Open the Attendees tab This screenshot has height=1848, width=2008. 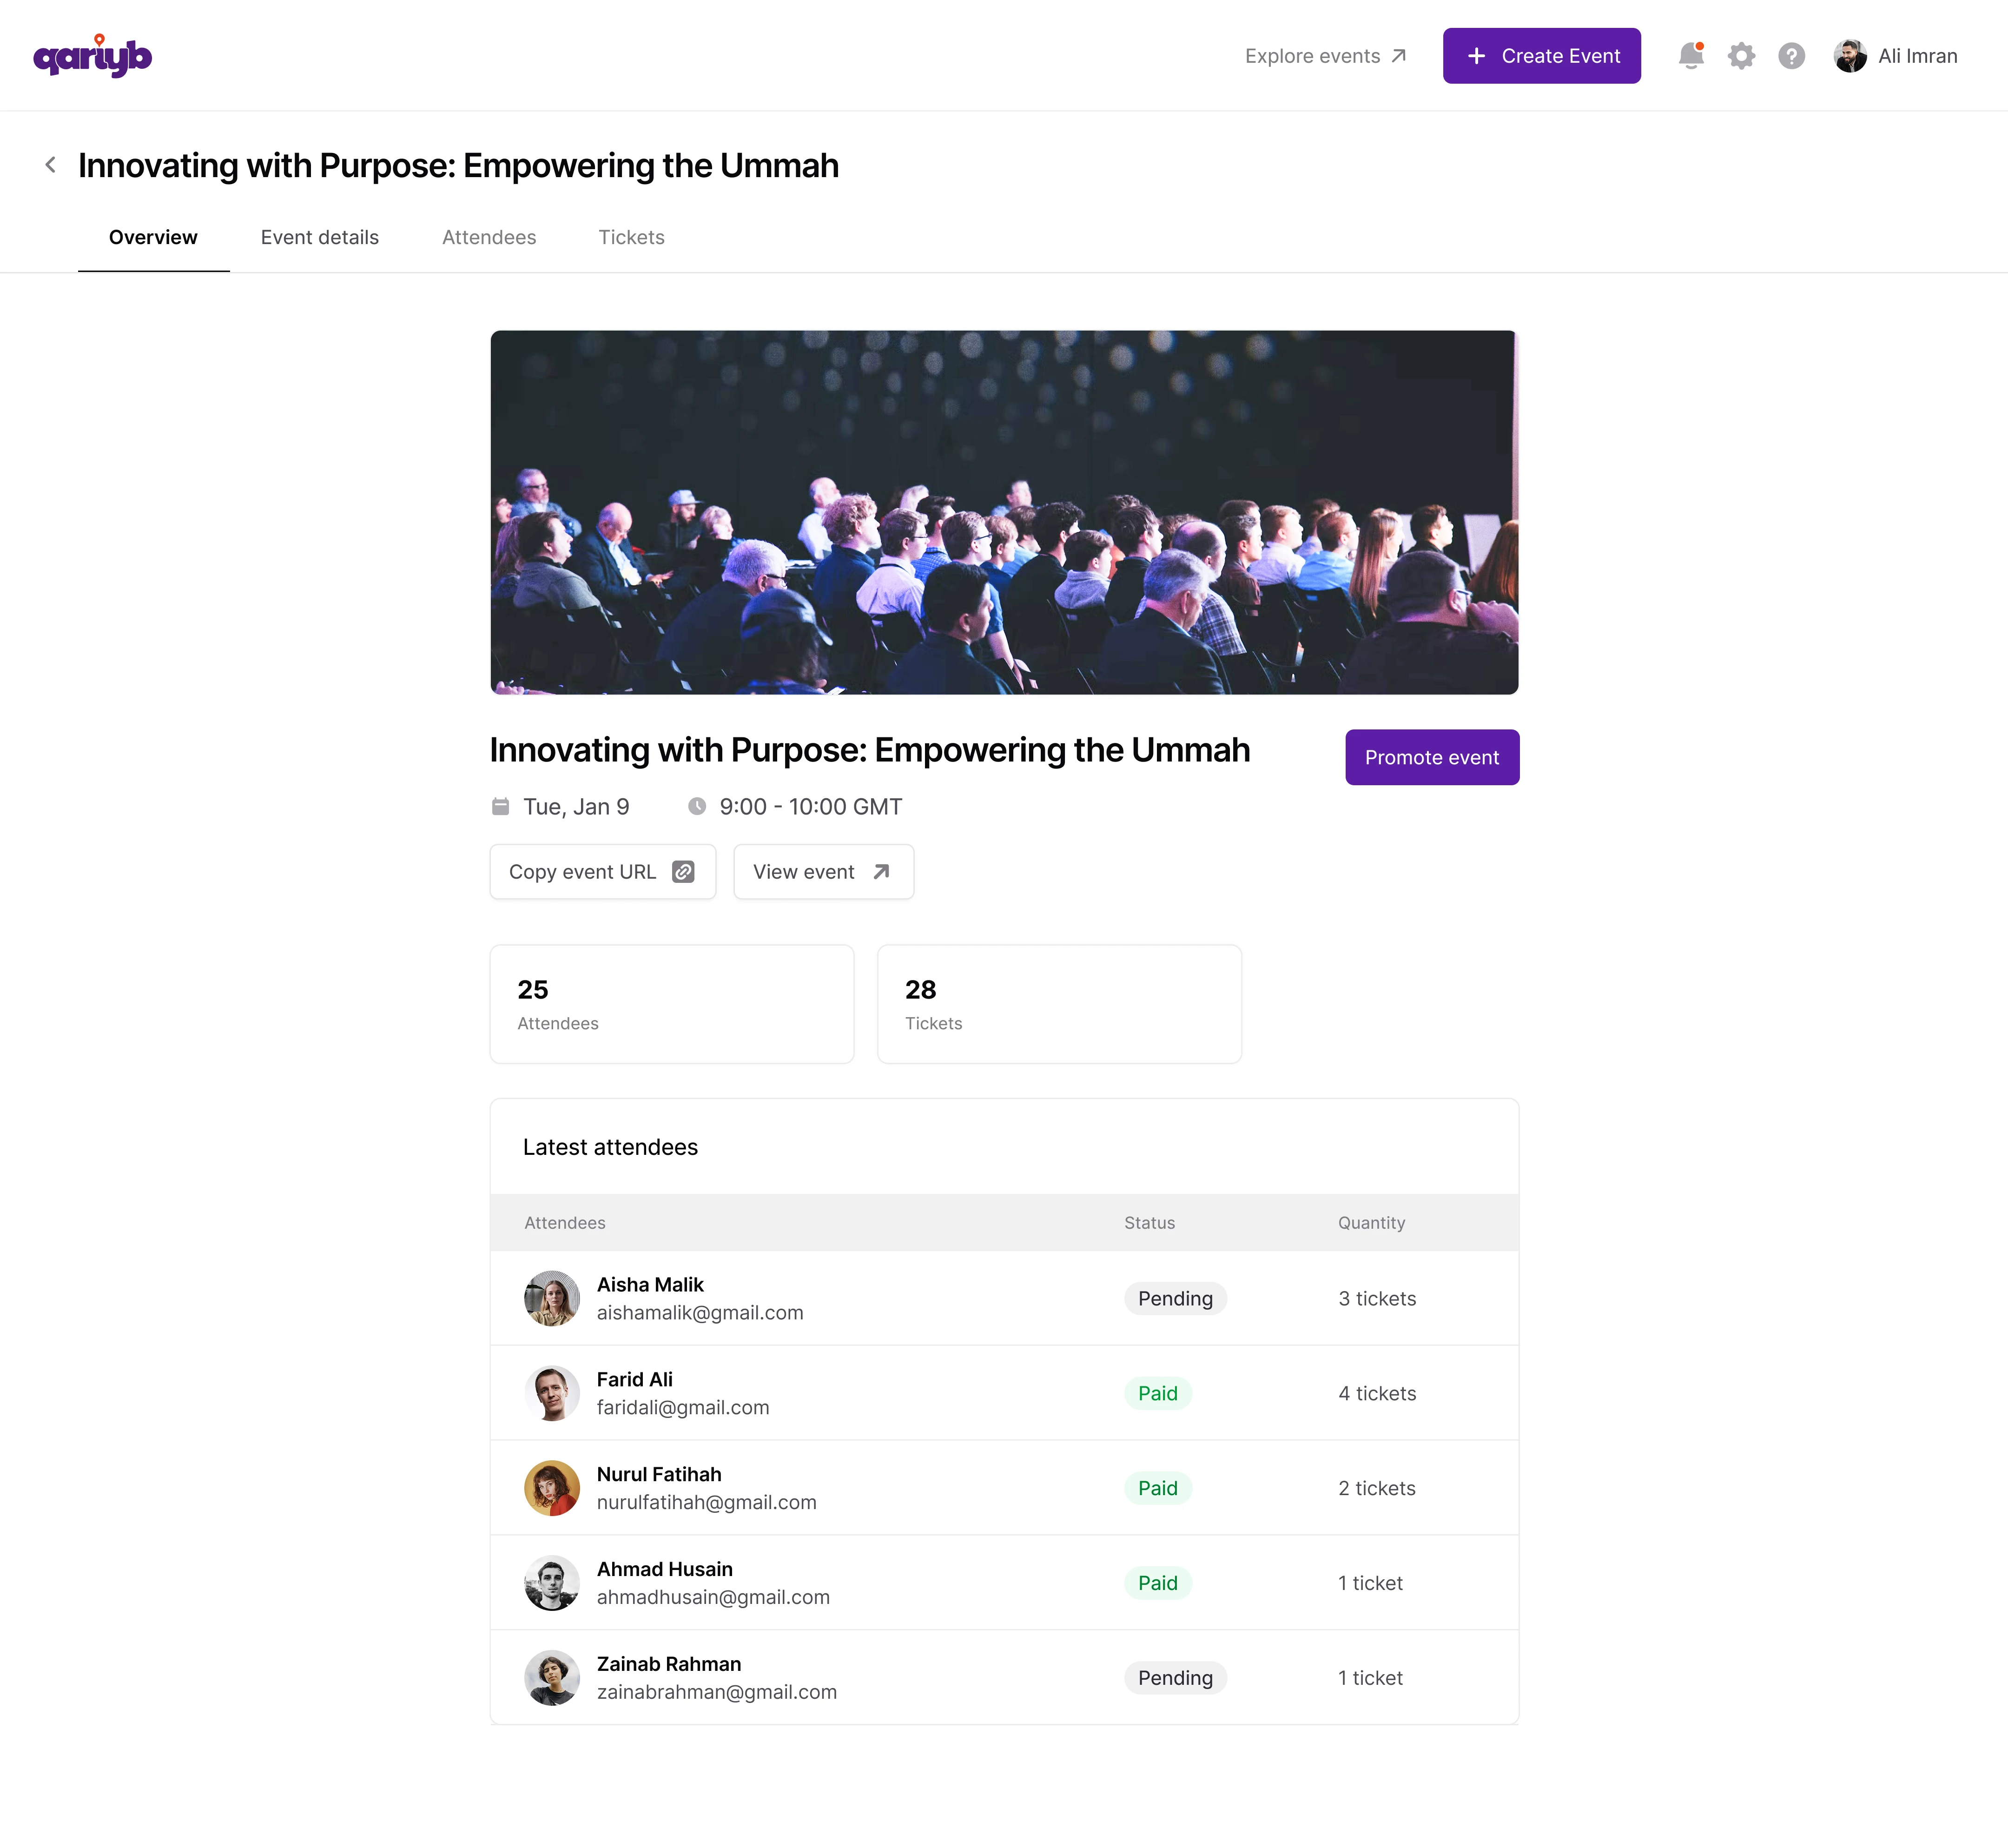[489, 237]
